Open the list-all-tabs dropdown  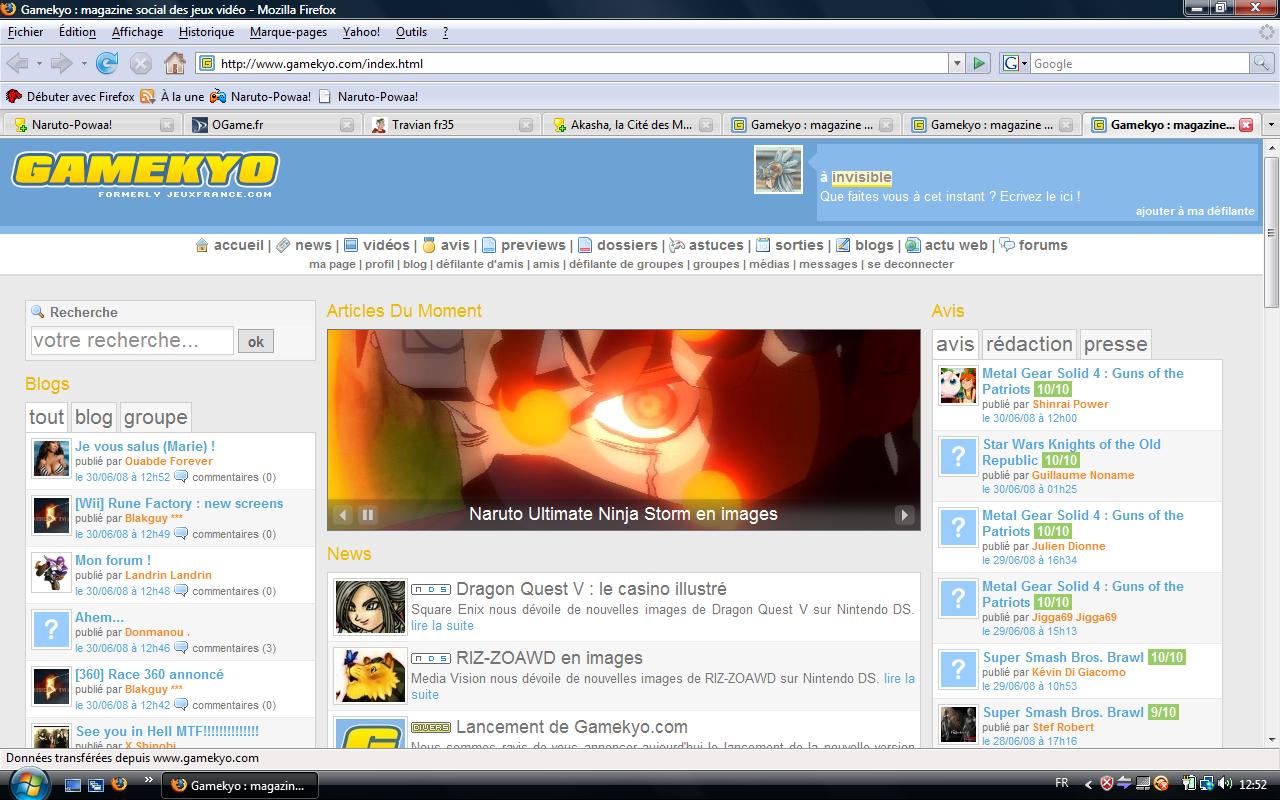coord(1270,125)
